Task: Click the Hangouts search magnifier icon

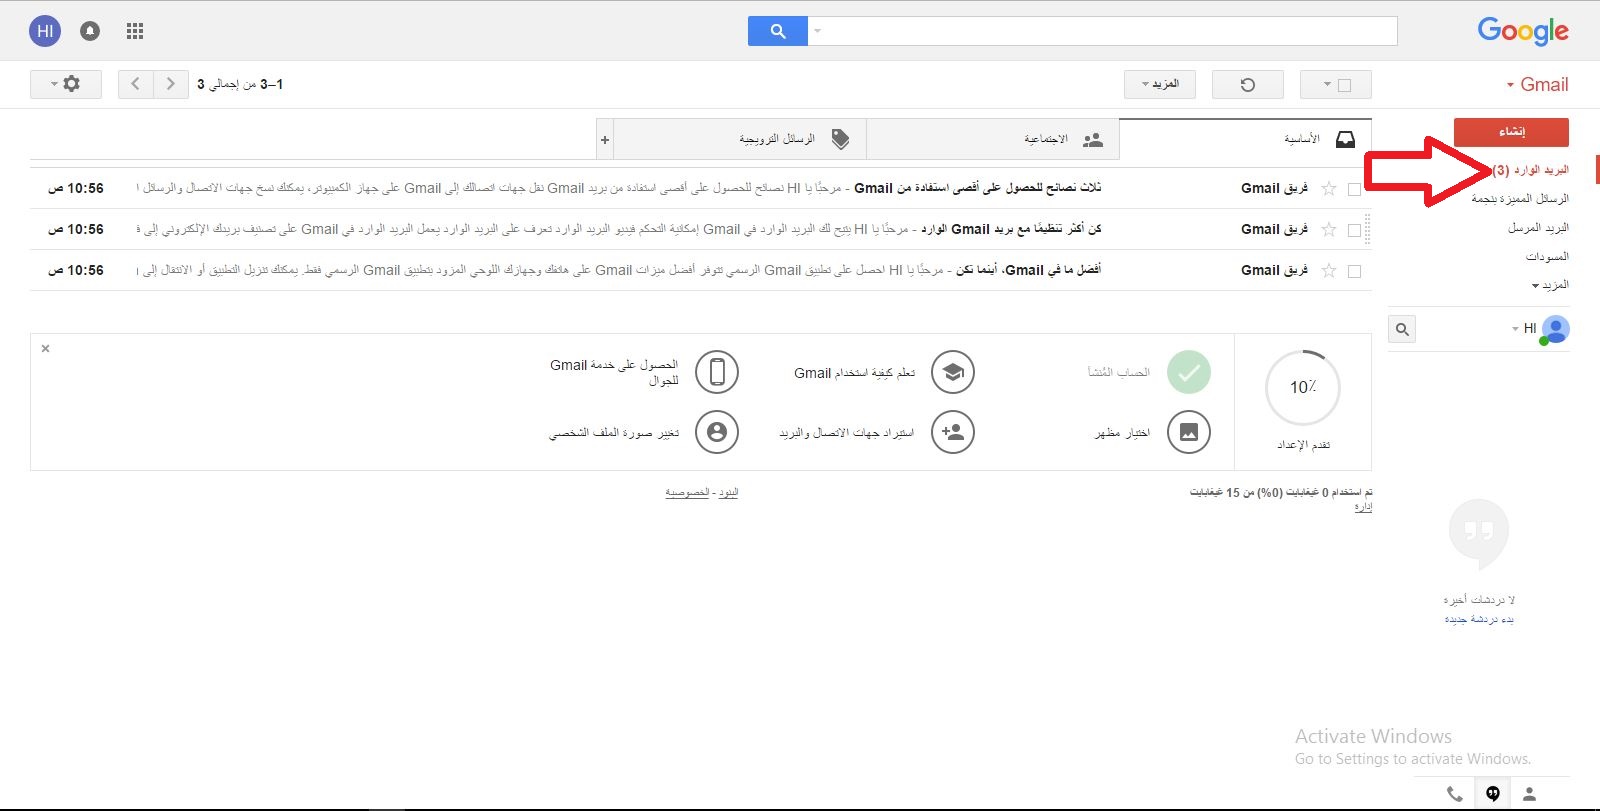Action: [x=1403, y=329]
